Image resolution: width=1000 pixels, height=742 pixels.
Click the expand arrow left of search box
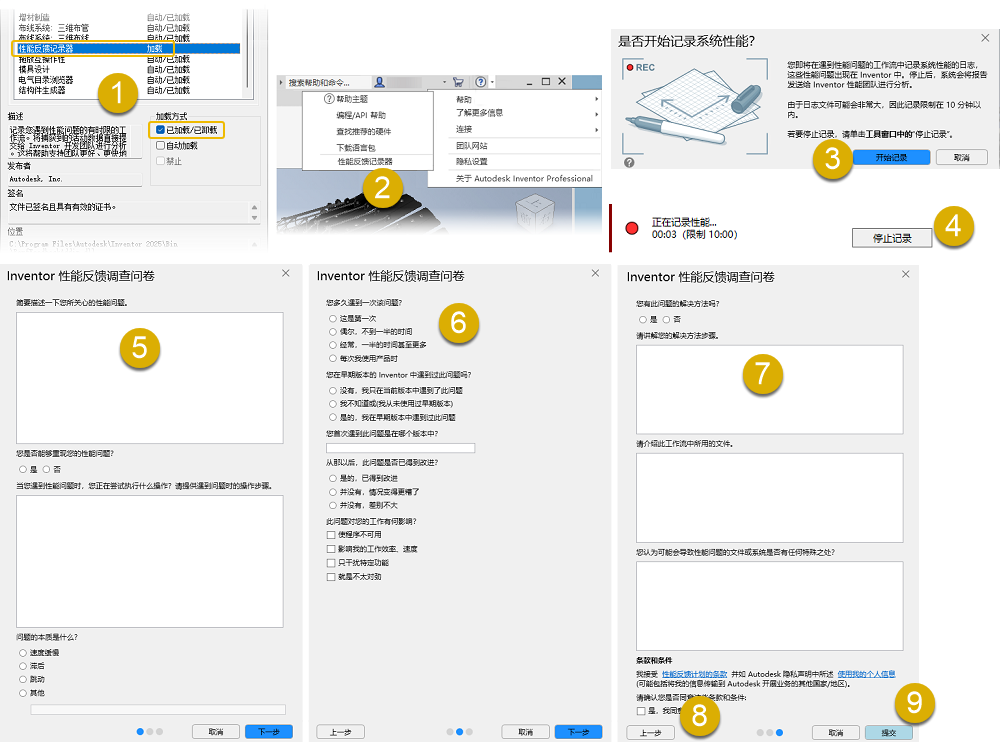point(281,82)
